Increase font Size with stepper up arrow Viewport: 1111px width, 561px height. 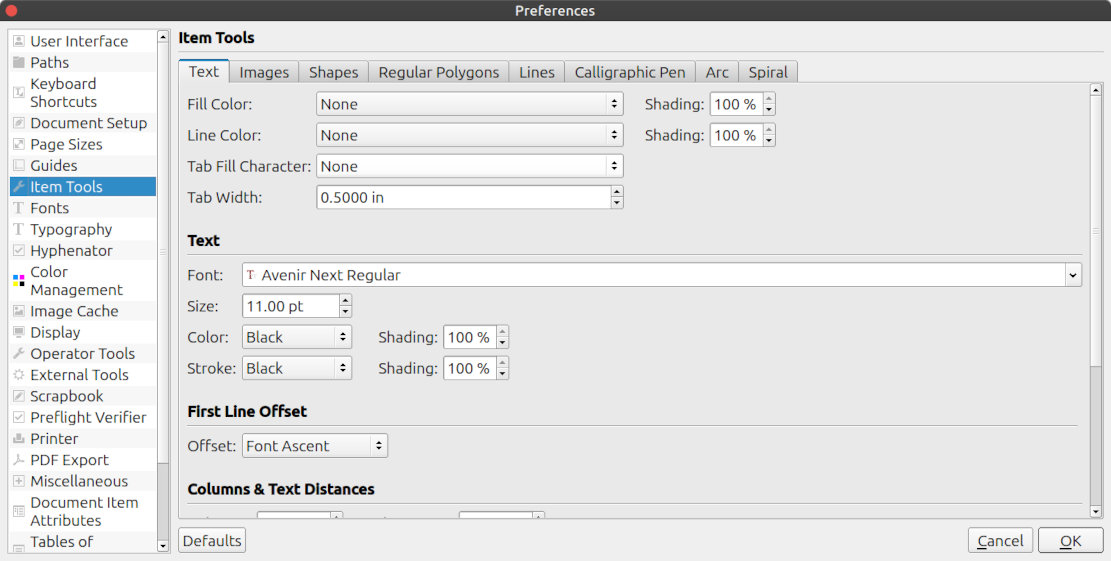pyautogui.click(x=345, y=300)
